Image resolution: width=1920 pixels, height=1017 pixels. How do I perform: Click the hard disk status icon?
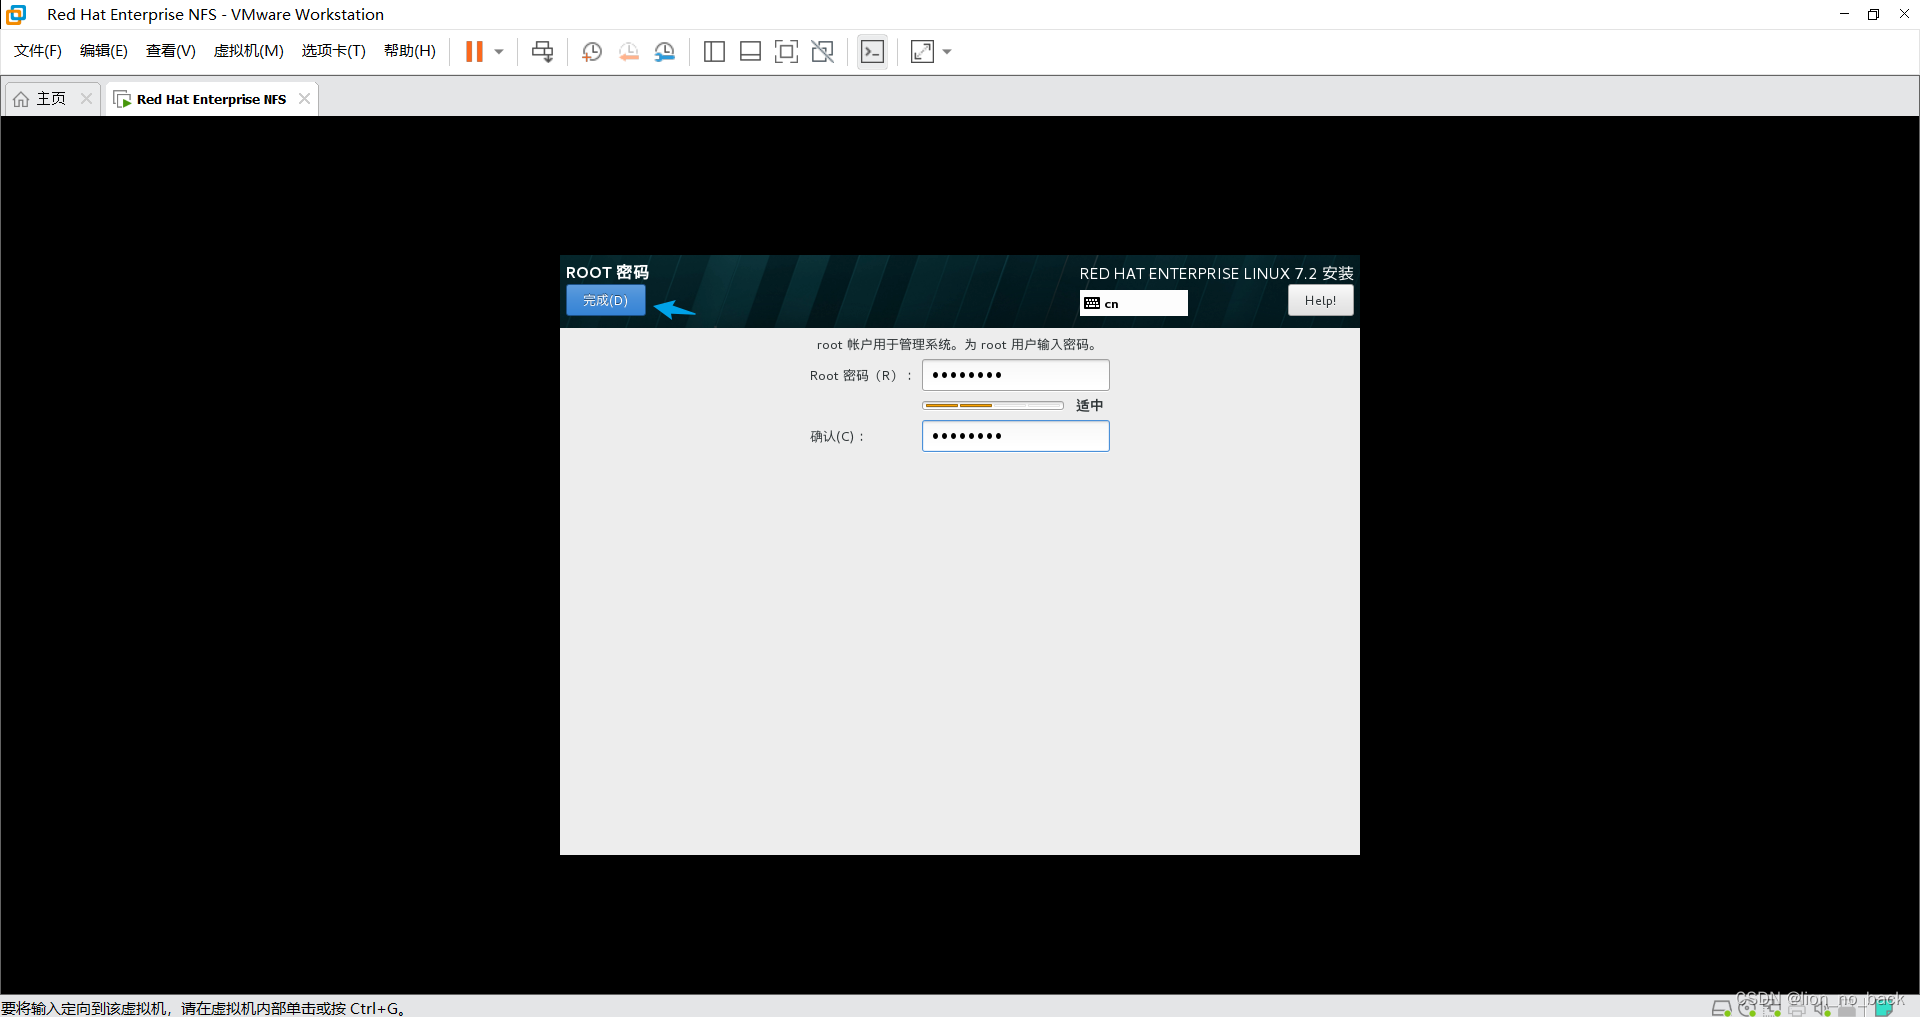pyautogui.click(x=1721, y=1008)
